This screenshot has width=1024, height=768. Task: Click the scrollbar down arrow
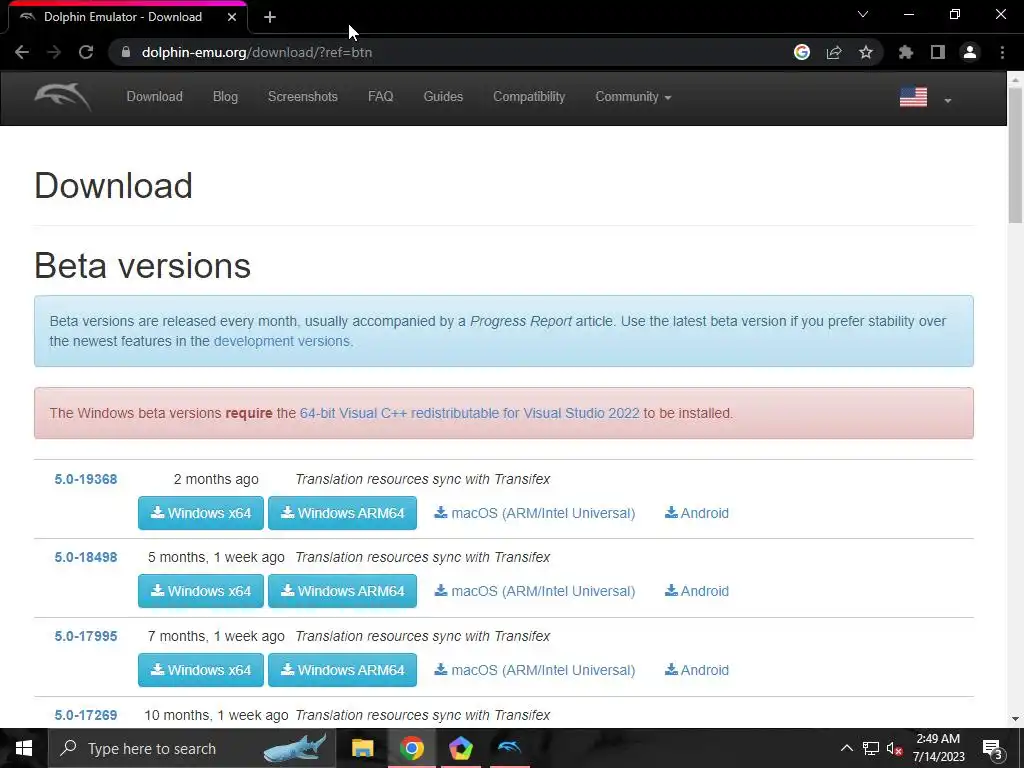[x=1015, y=719]
